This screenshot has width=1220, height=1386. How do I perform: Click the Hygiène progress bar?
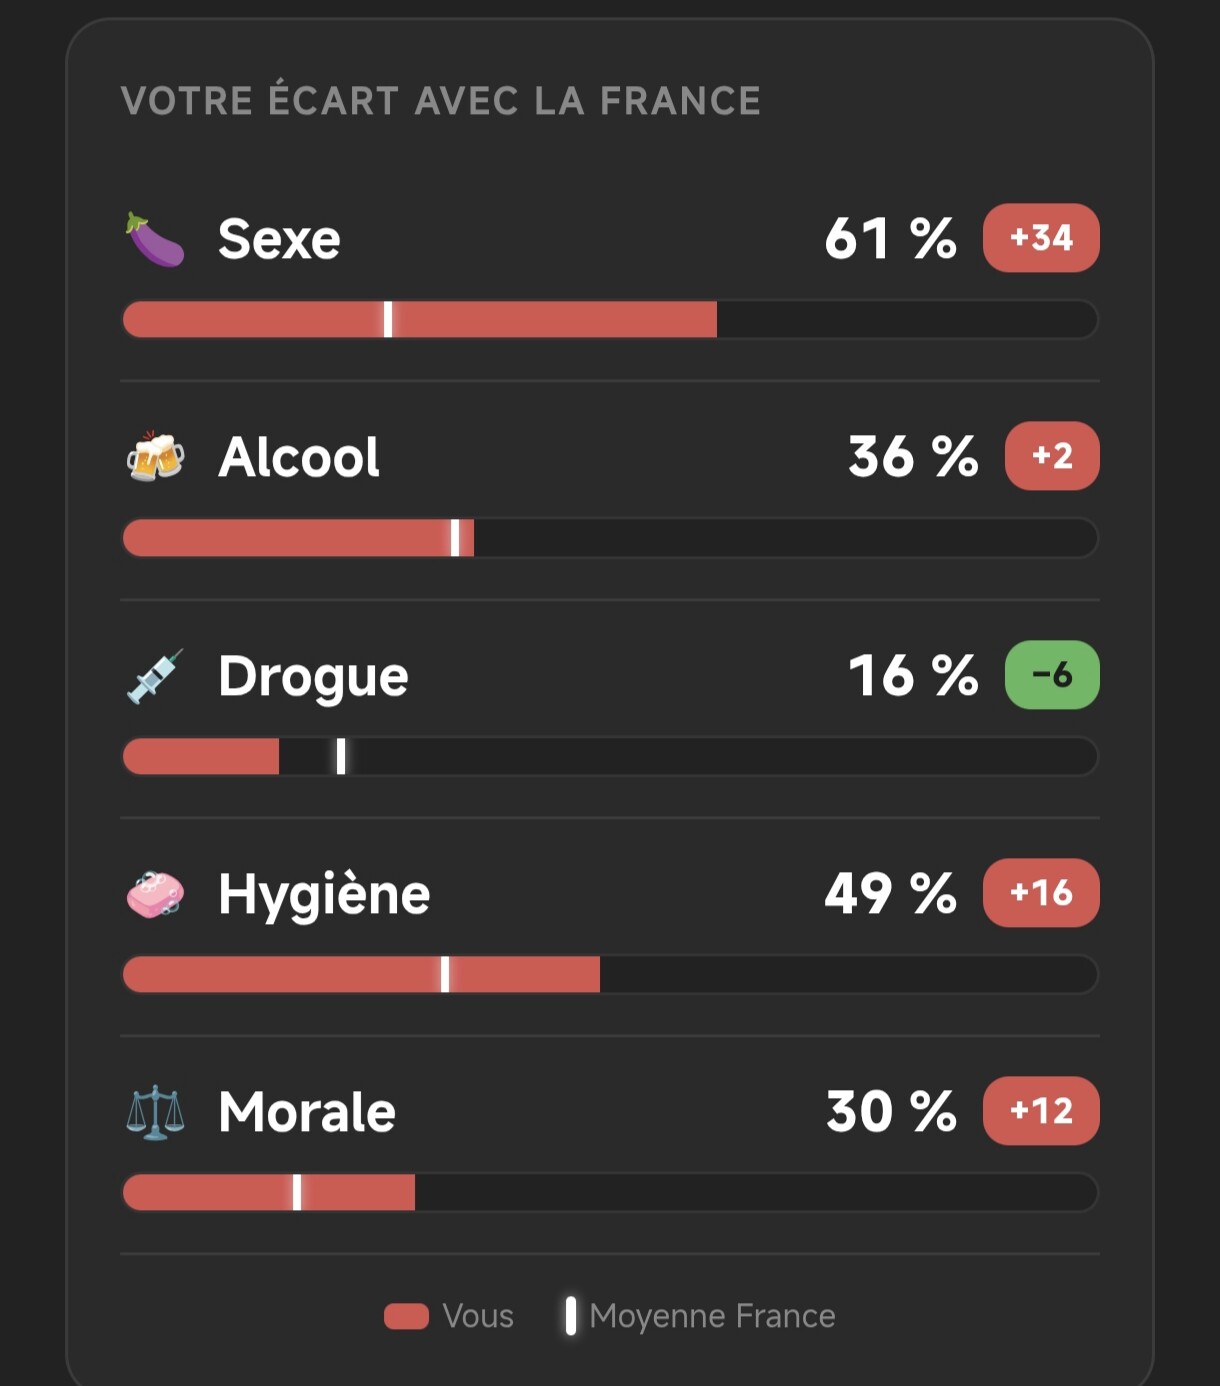610,975
